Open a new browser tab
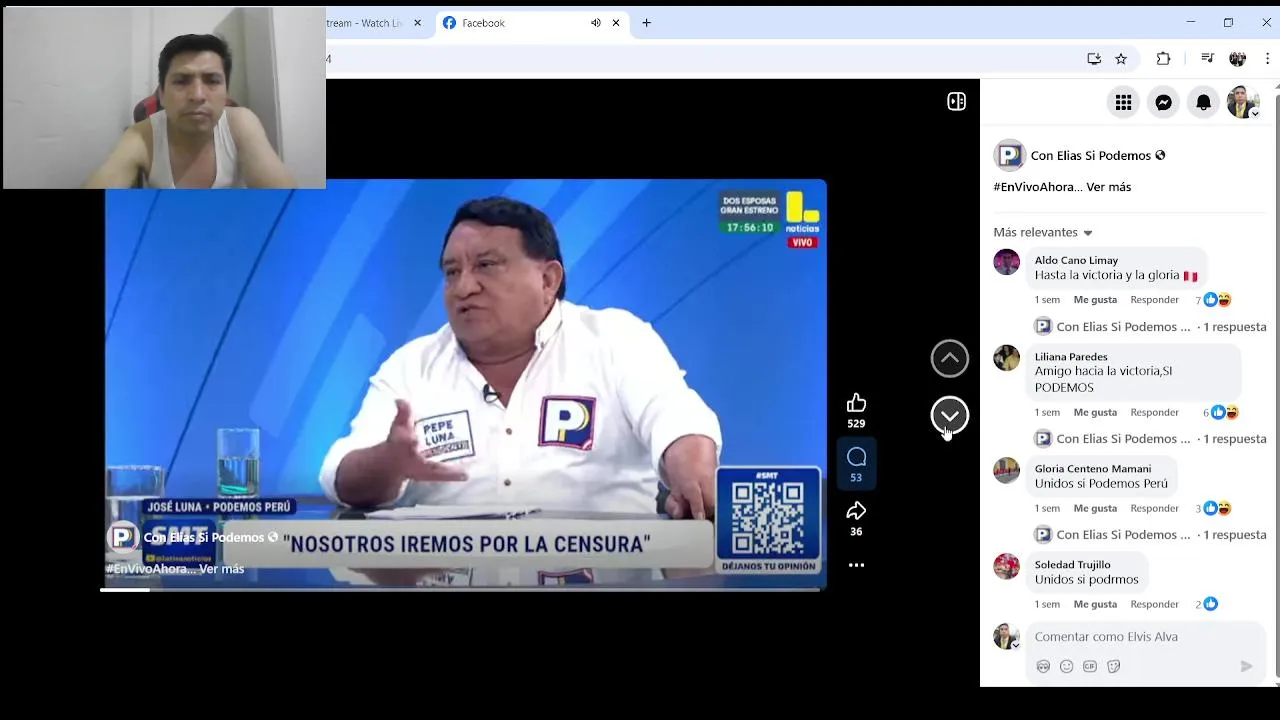Image resolution: width=1280 pixels, height=720 pixels. coord(646,23)
